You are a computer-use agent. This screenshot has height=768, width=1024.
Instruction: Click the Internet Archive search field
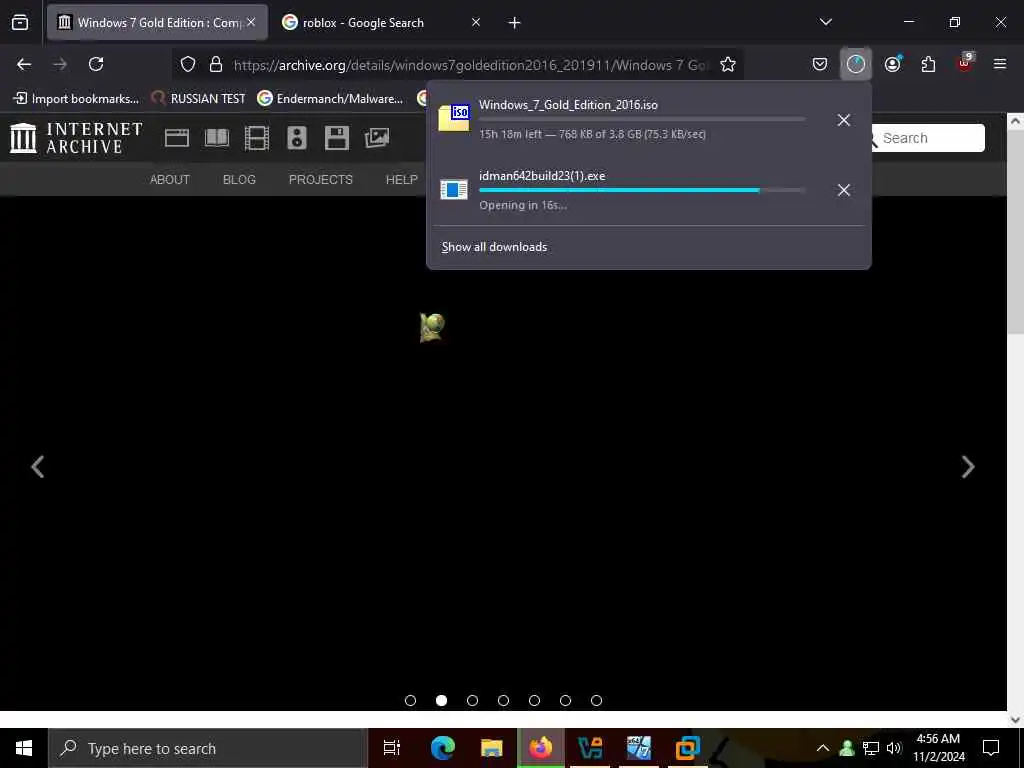pyautogui.click(x=929, y=138)
